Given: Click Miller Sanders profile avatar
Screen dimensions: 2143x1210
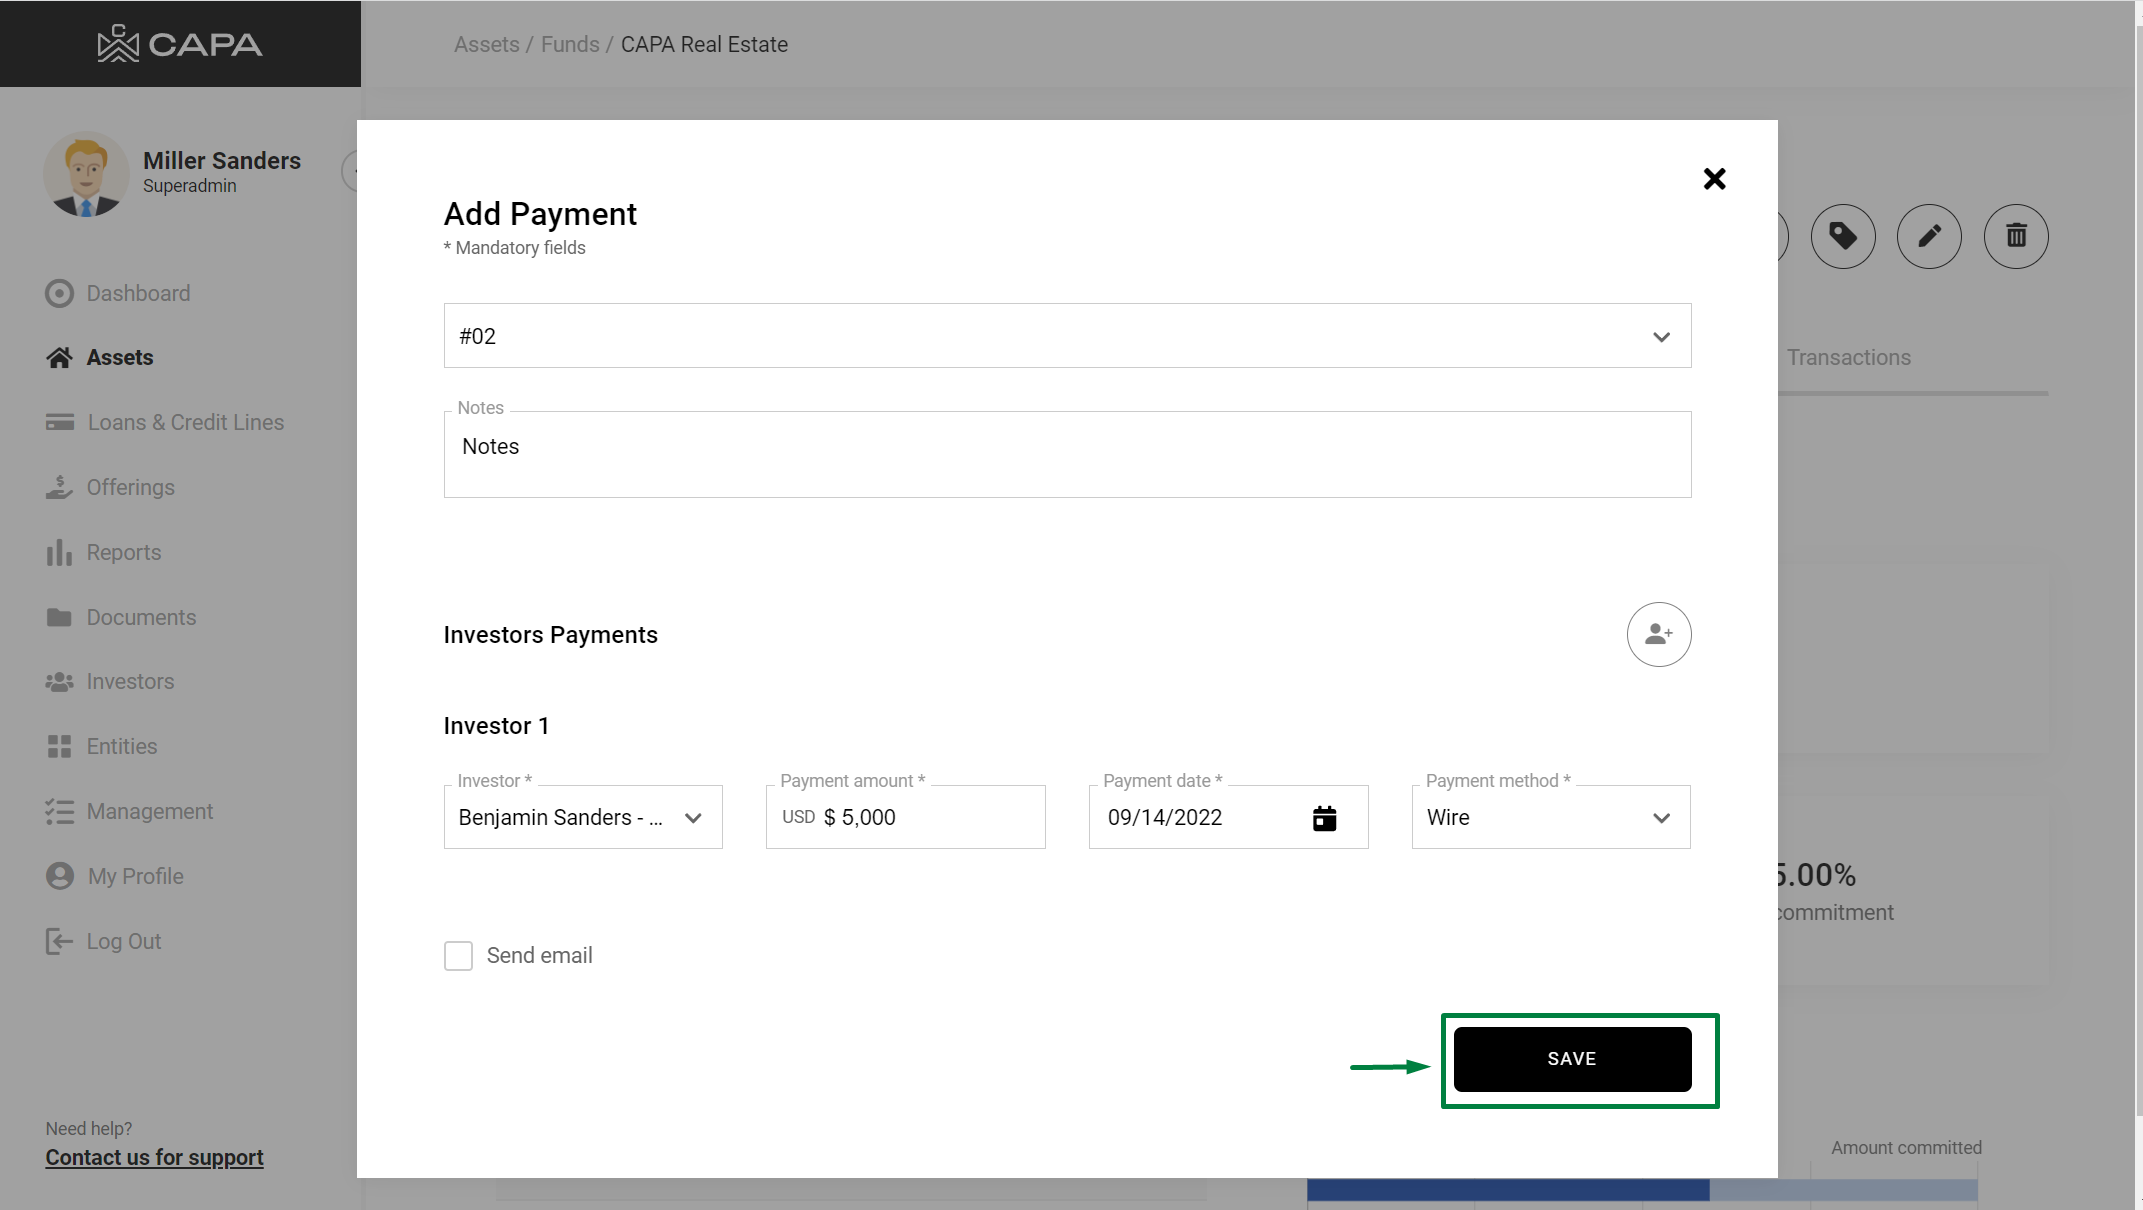Looking at the screenshot, I should [86, 175].
